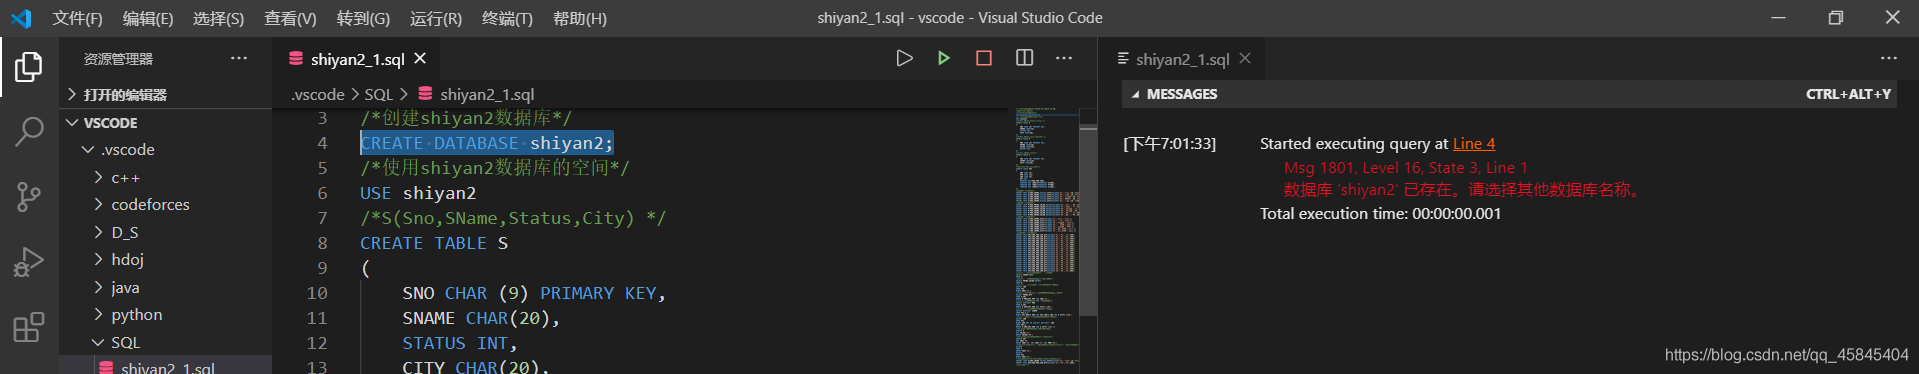Open the 运行(R) menu
Viewport: 1919px width, 374px height.
436,18
